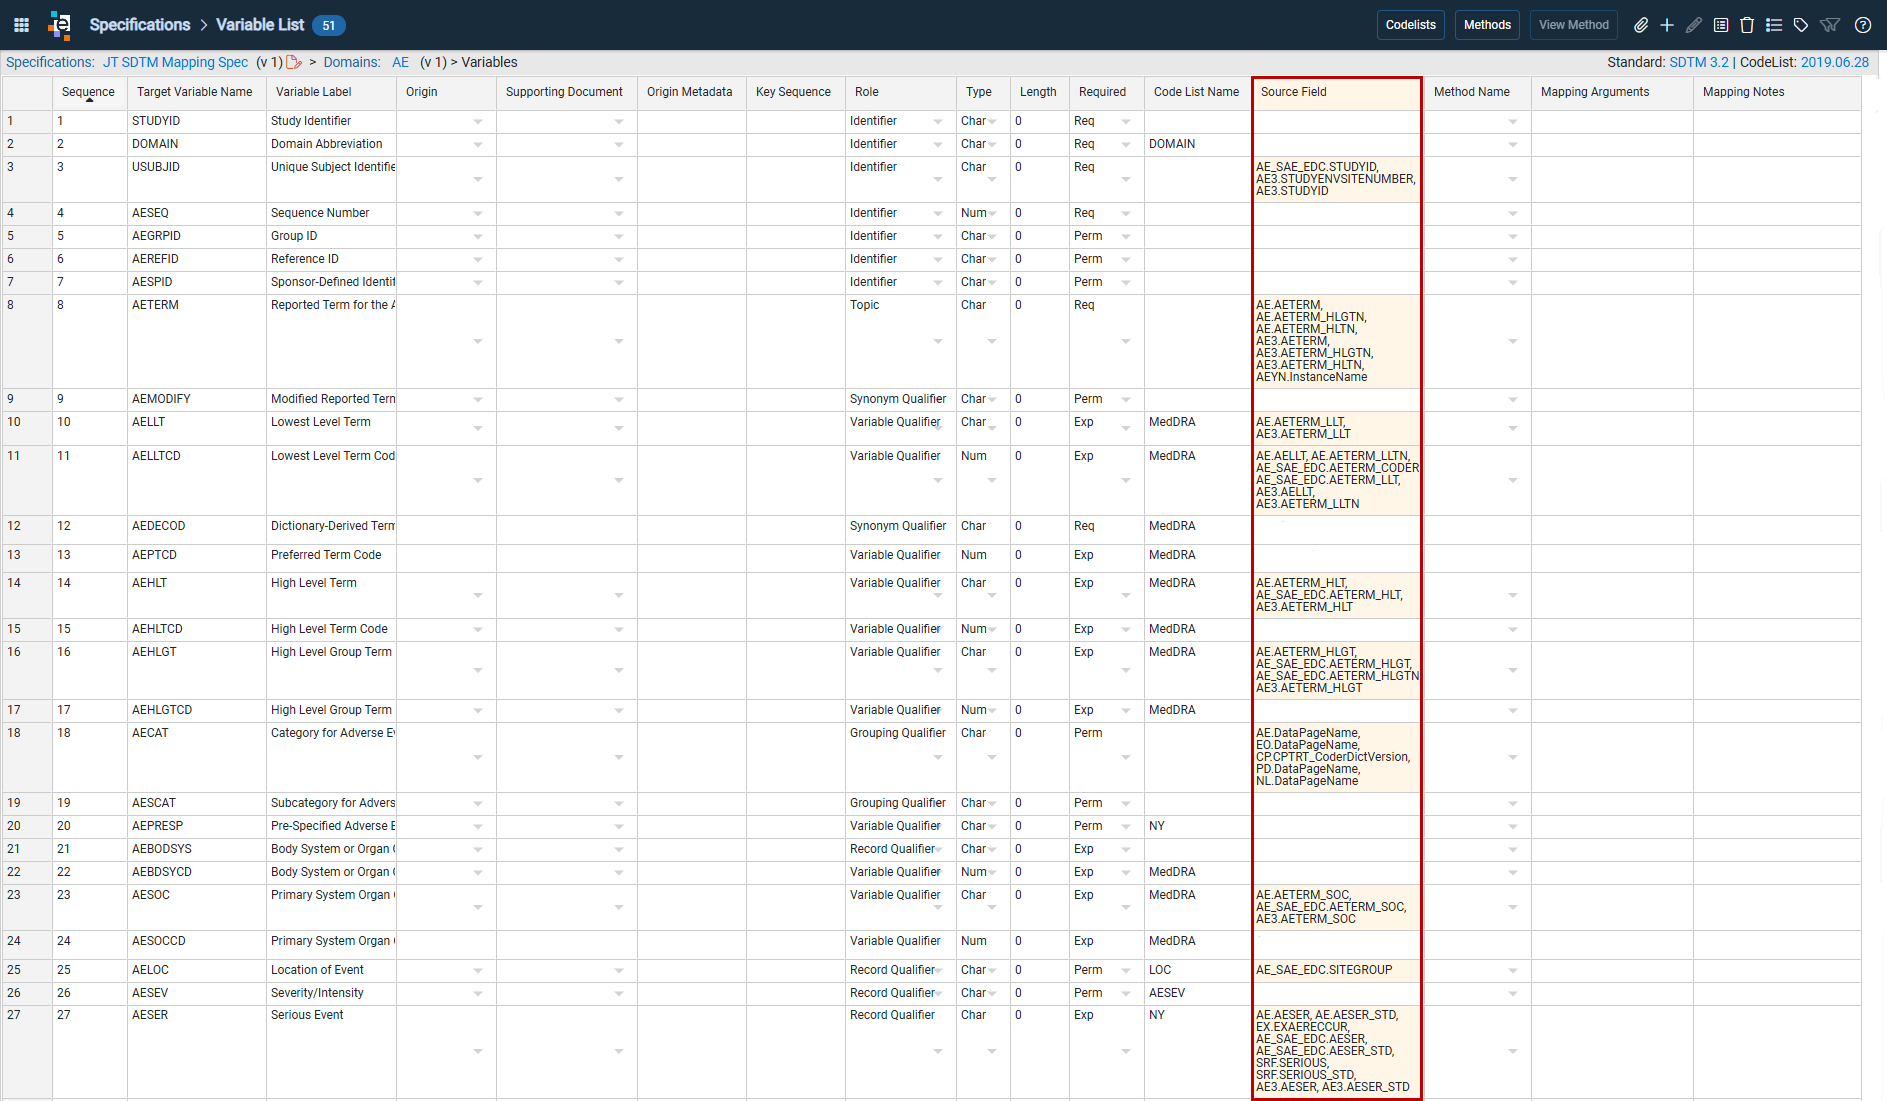Viewport: 1887px width, 1101px height.
Task: Click the 'Preferred Term Code' label cell
Action: click(331, 559)
